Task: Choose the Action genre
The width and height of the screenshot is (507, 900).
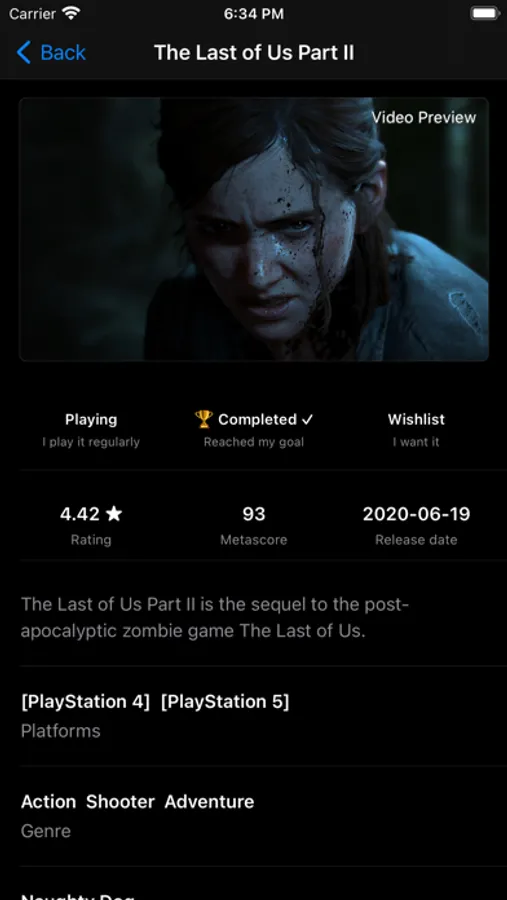Action: pos(48,801)
